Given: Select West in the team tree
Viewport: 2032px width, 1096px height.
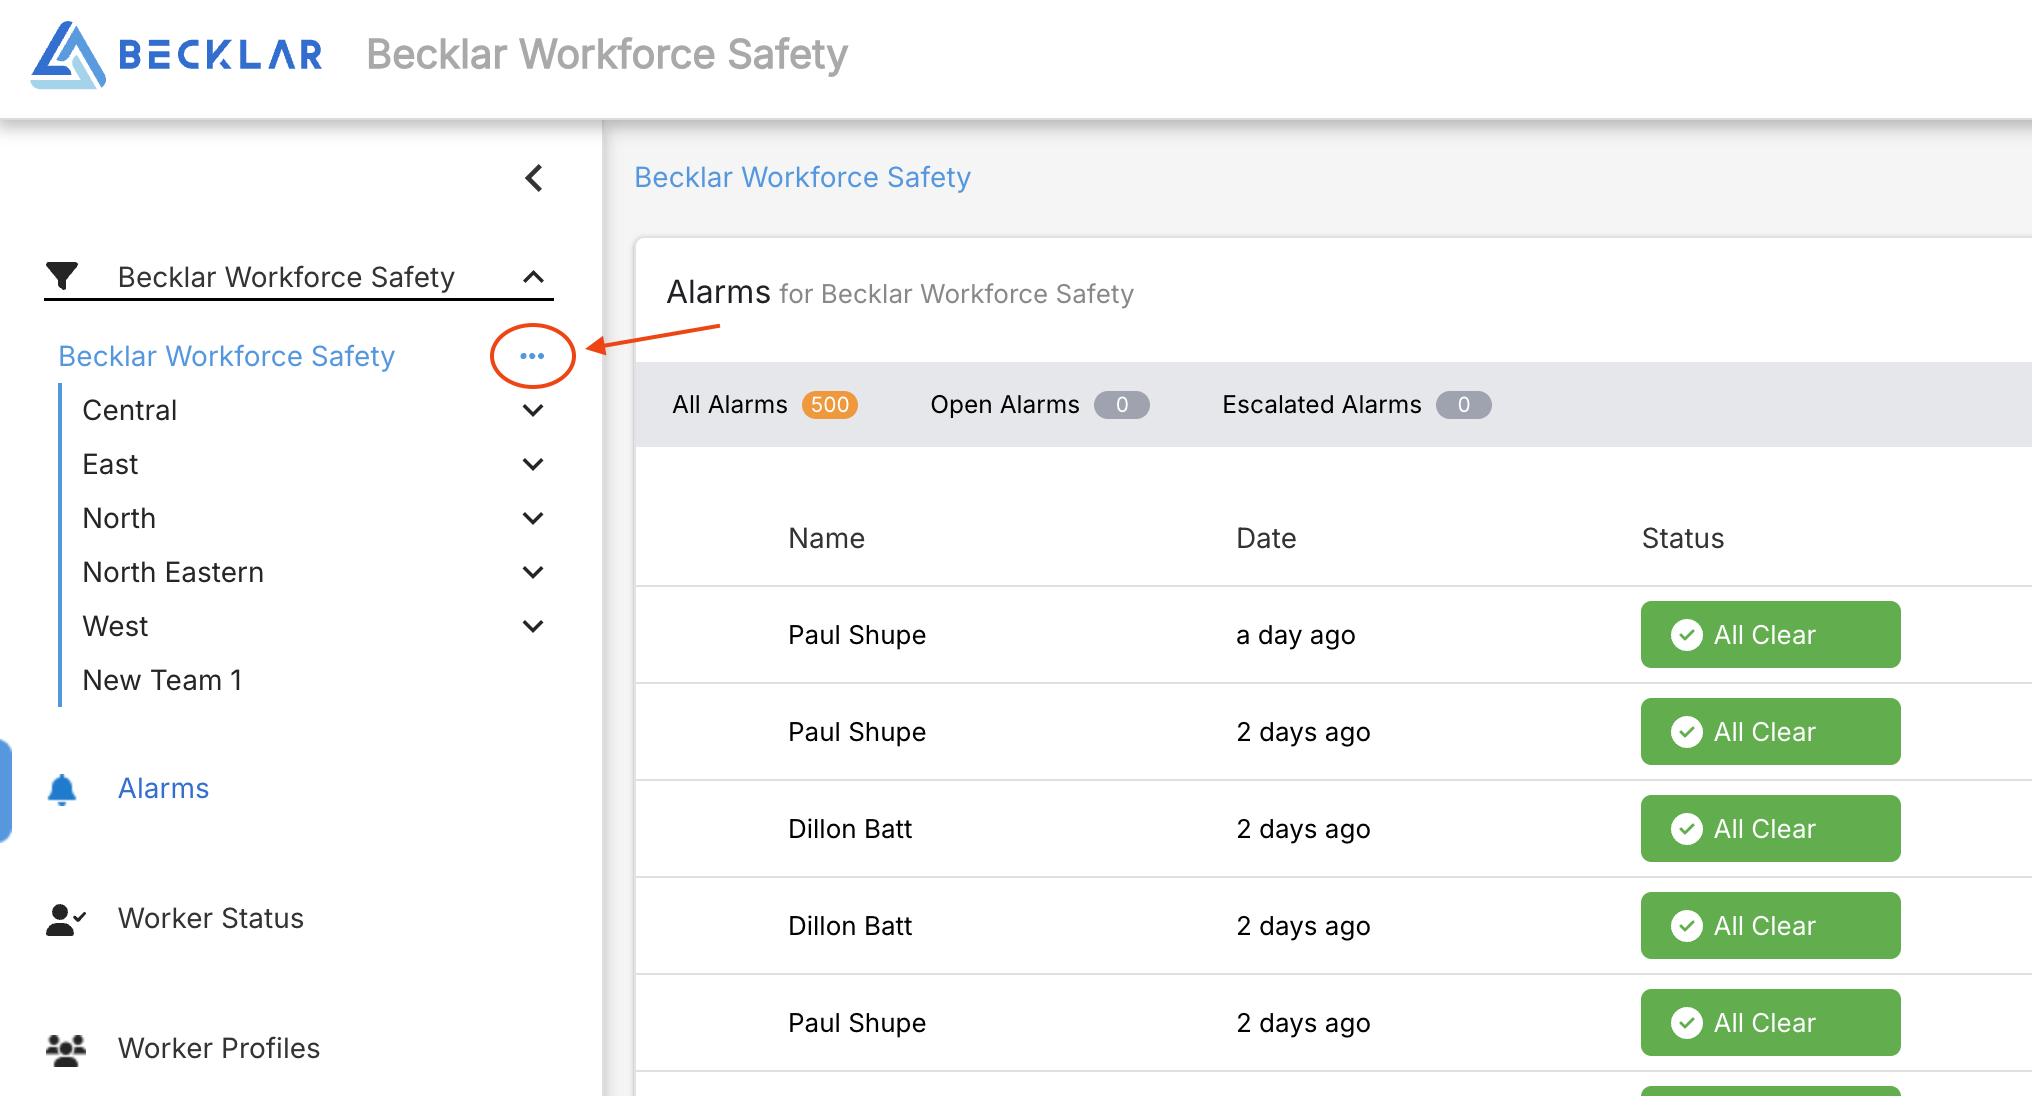Looking at the screenshot, I should (115, 626).
